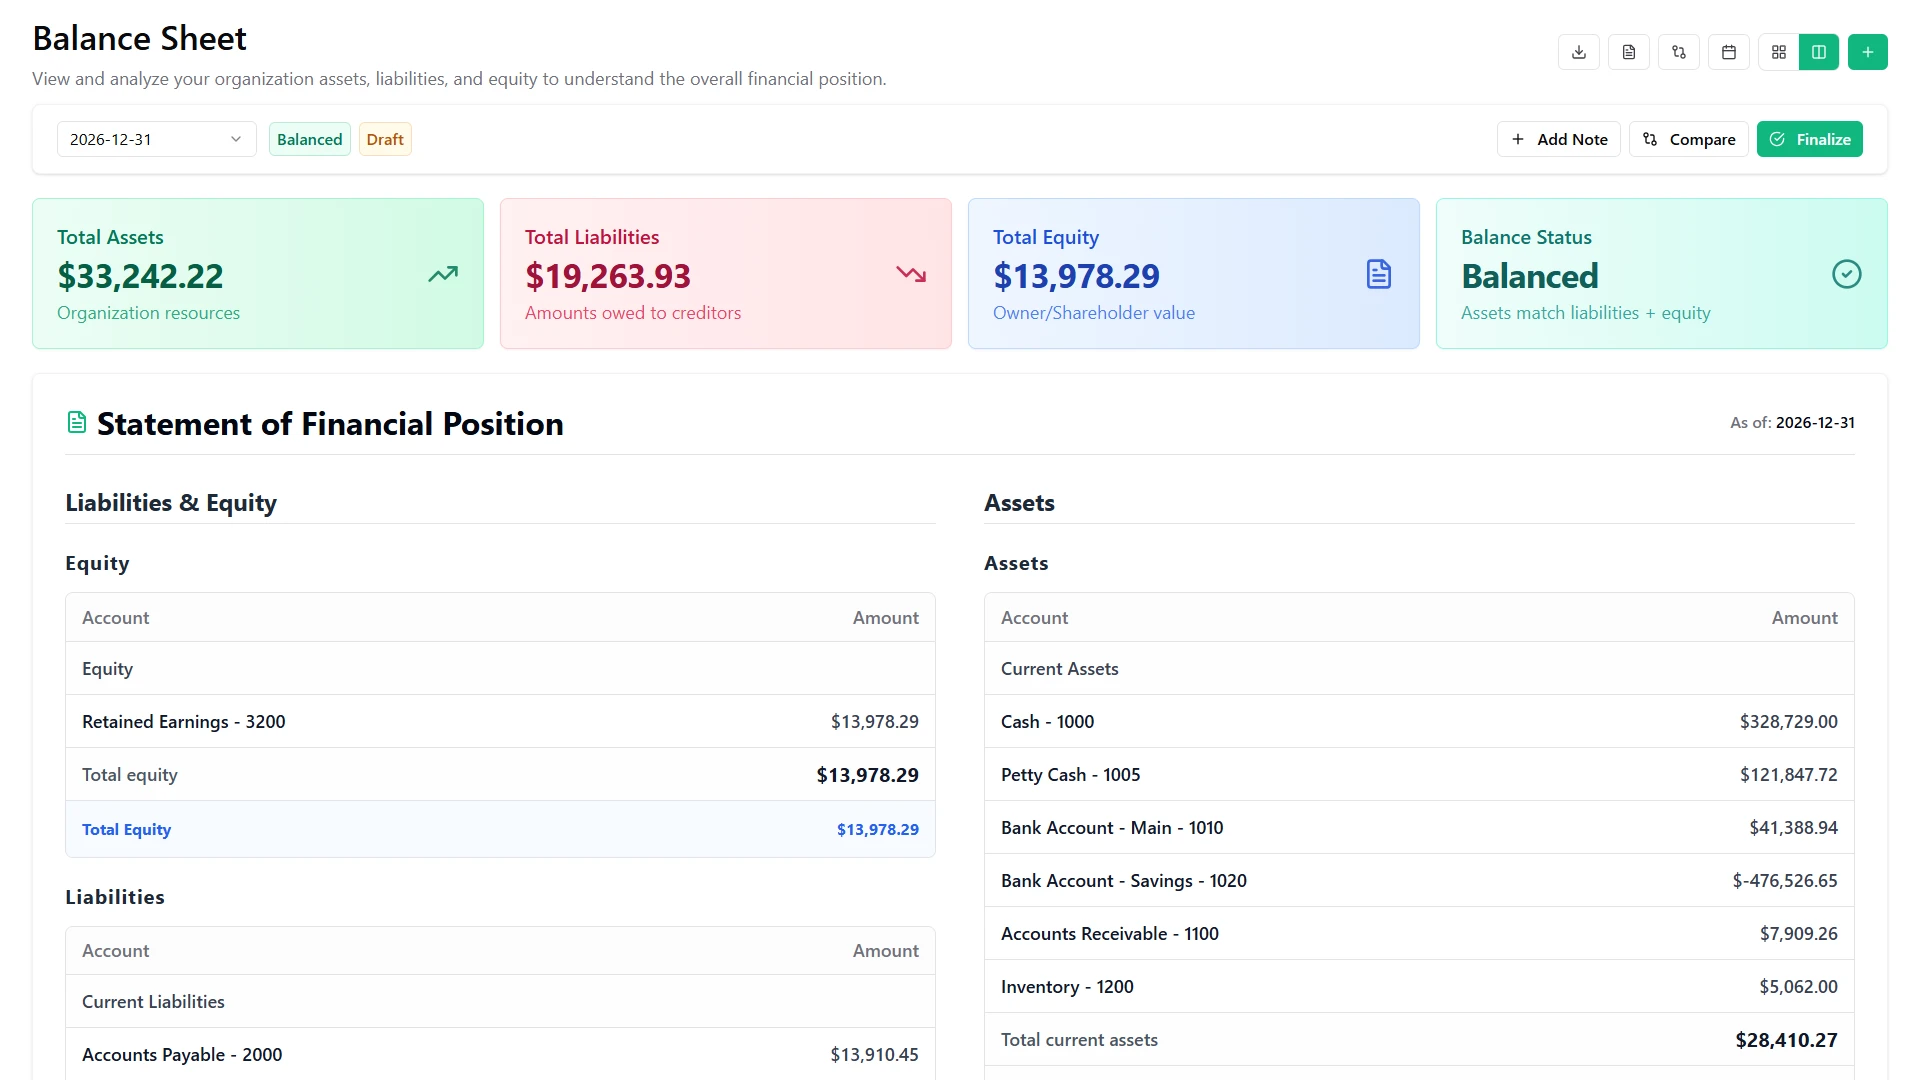The image size is (1920, 1080).
Task: Click the Add Note button
Action: pos(1559,139)
